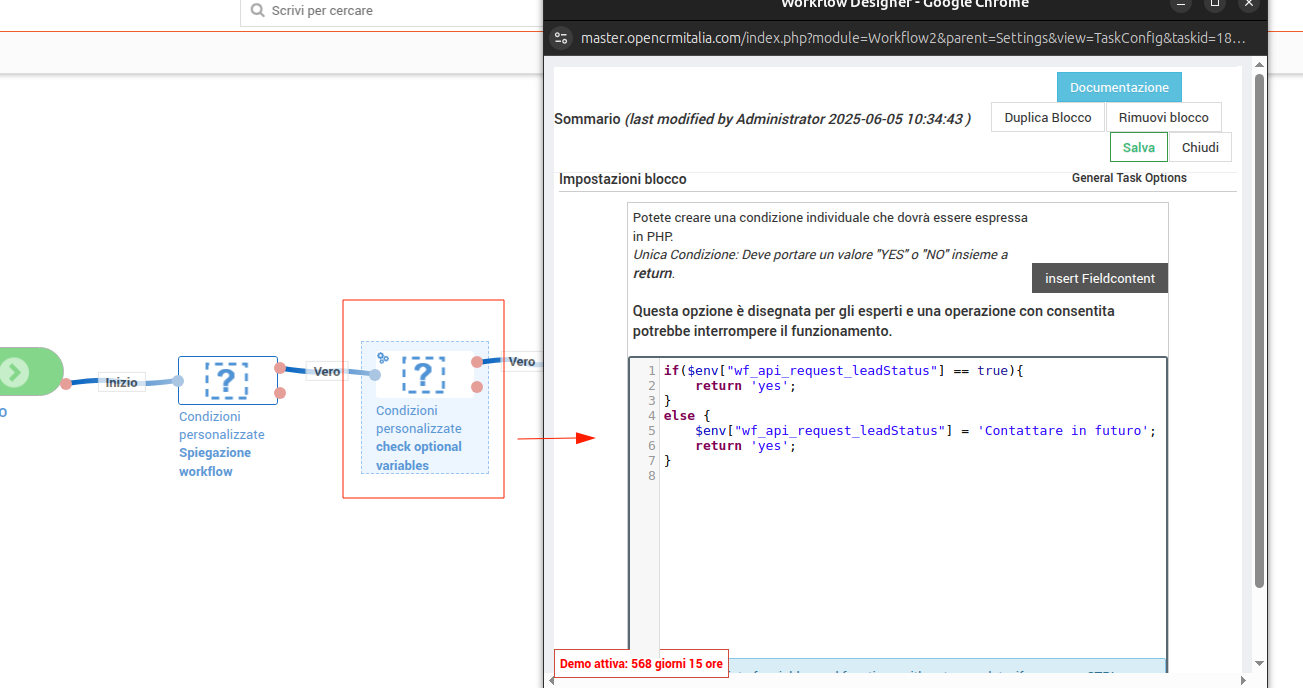This screenshot has width=1303, height=688.
Task: Click small gear icon on check optional variables block
Action: [383, 357]
